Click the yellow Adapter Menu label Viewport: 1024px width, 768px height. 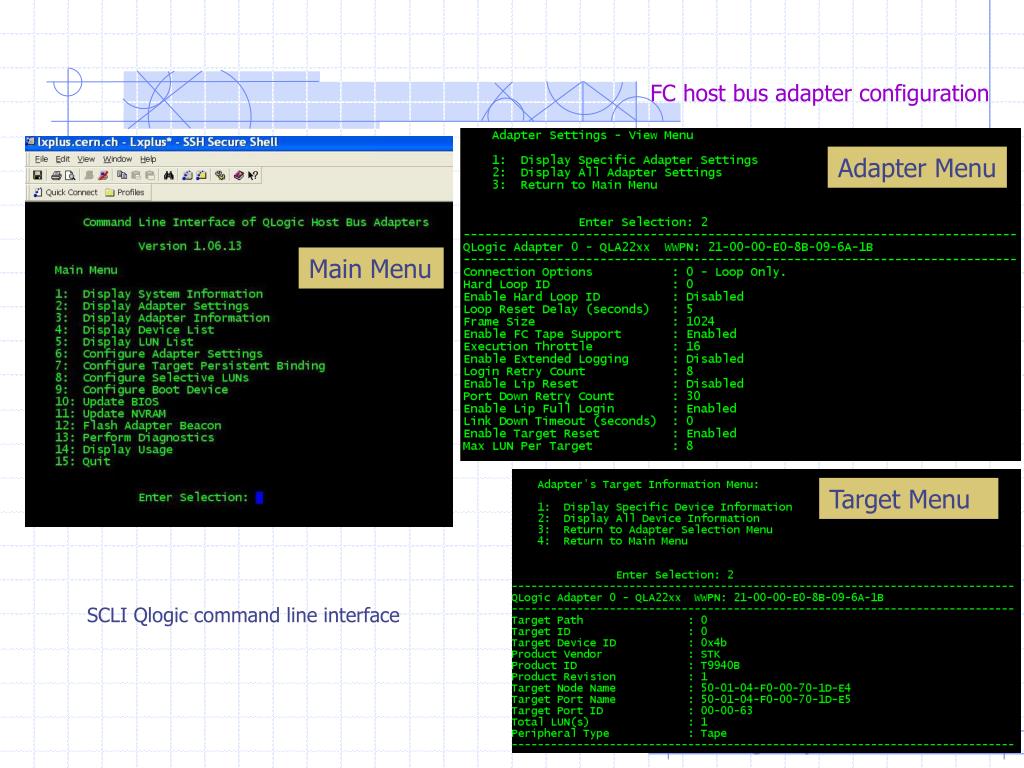pyautogui.click(x=917, y=168)
